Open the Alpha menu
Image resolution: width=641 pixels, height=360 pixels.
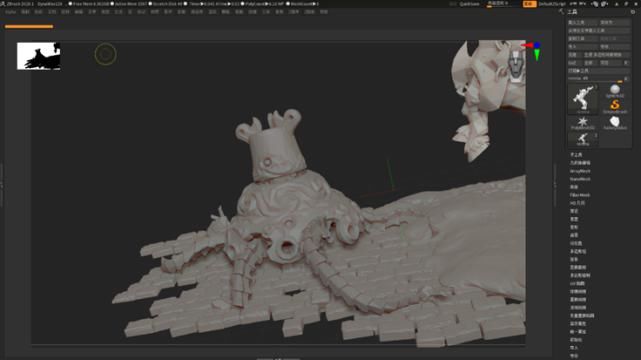click(x=11, y=12)
